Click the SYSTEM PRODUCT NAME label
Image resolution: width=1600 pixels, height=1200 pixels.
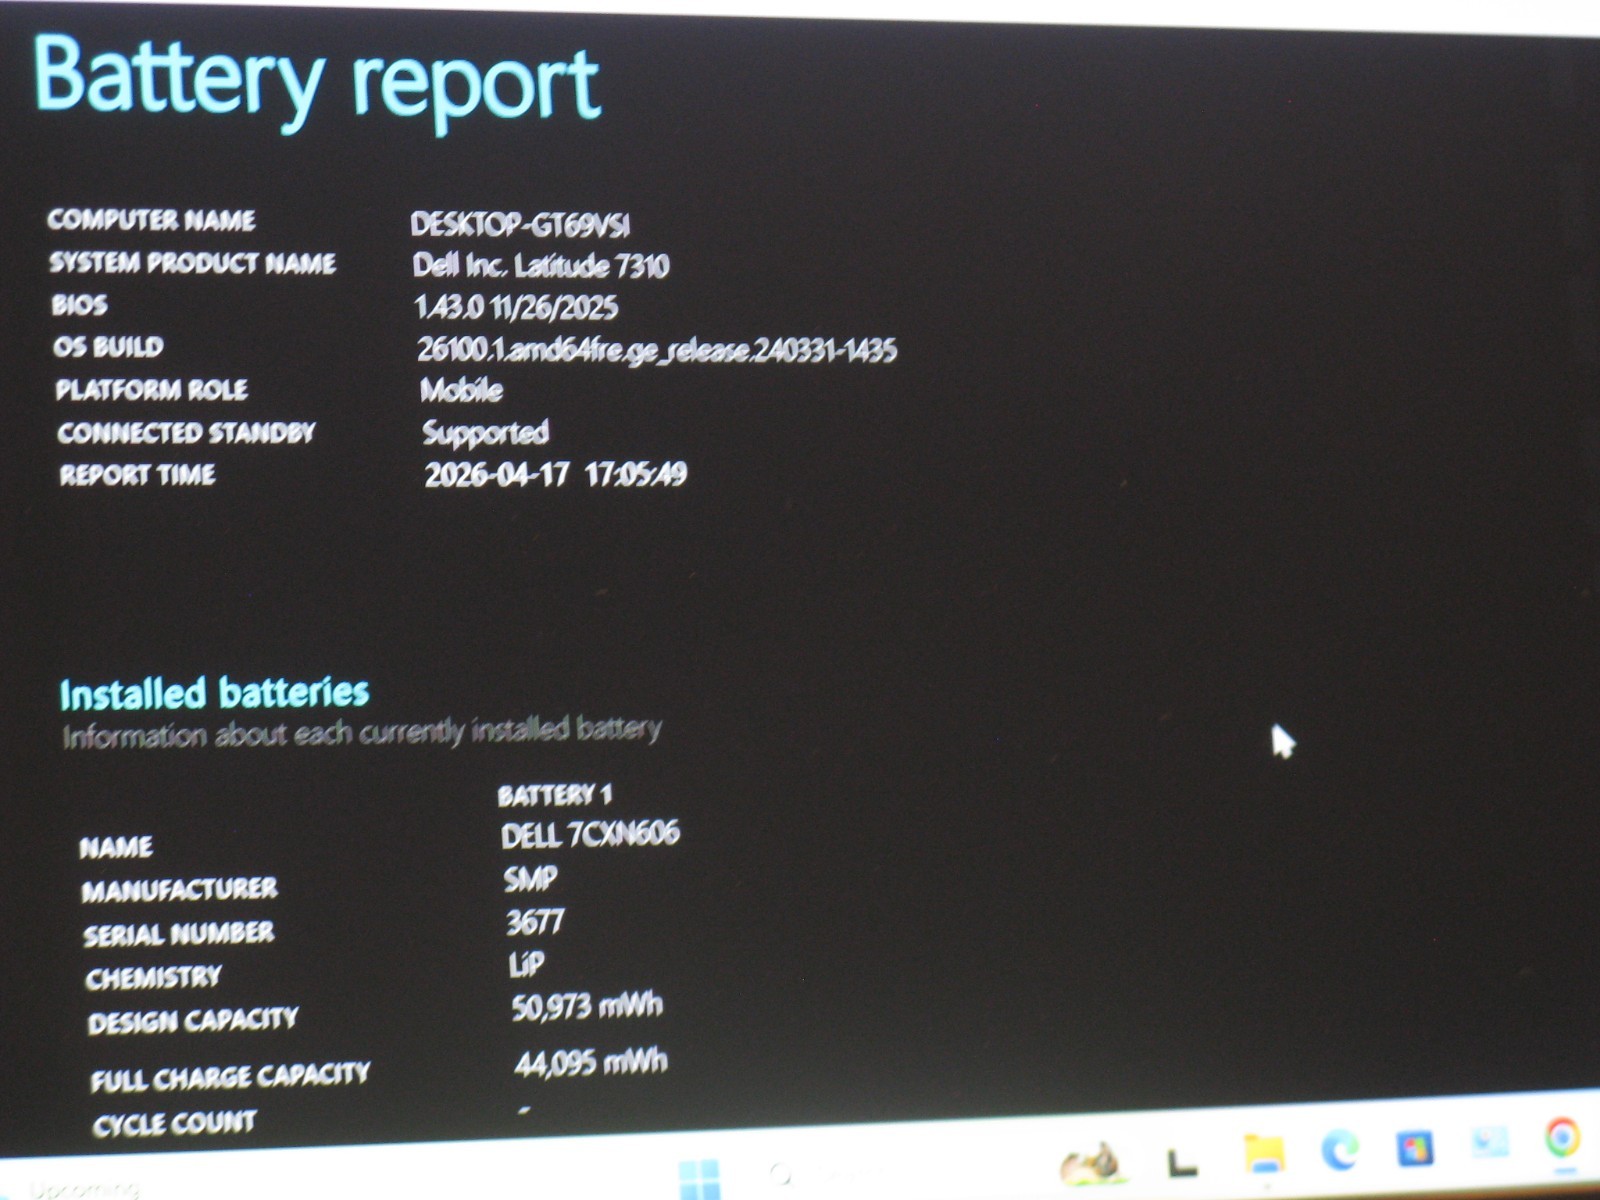[192, 263]
